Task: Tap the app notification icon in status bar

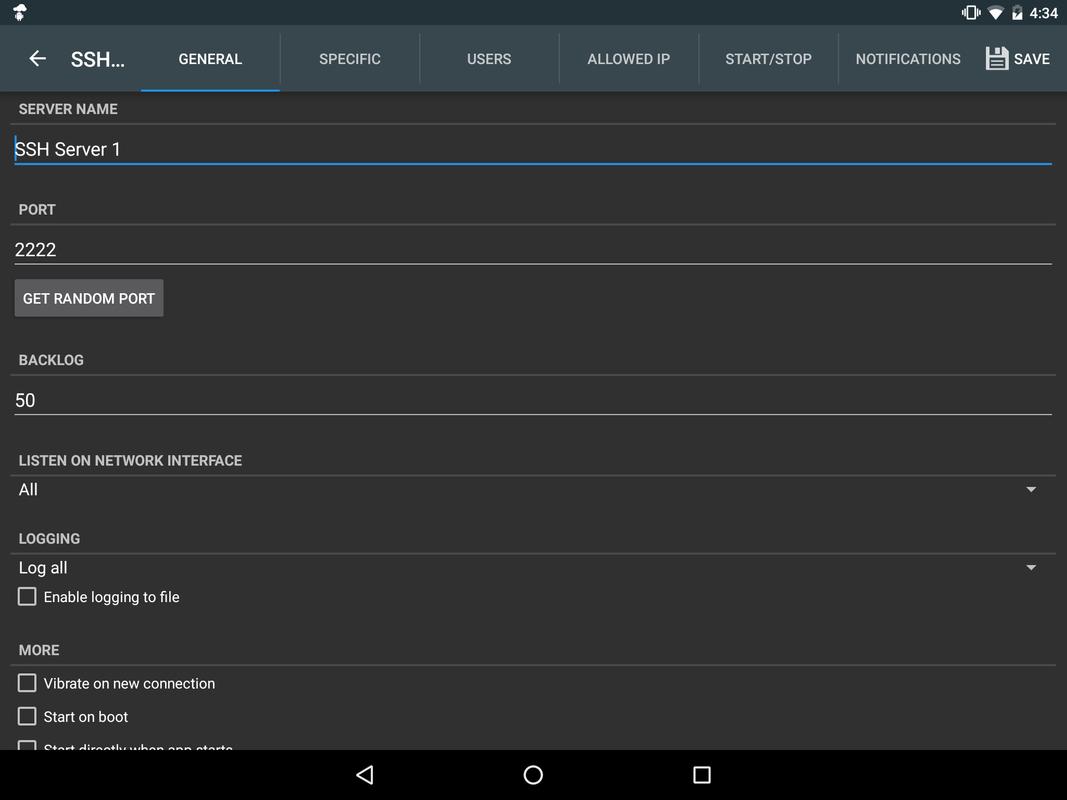Action: [20, 12]
